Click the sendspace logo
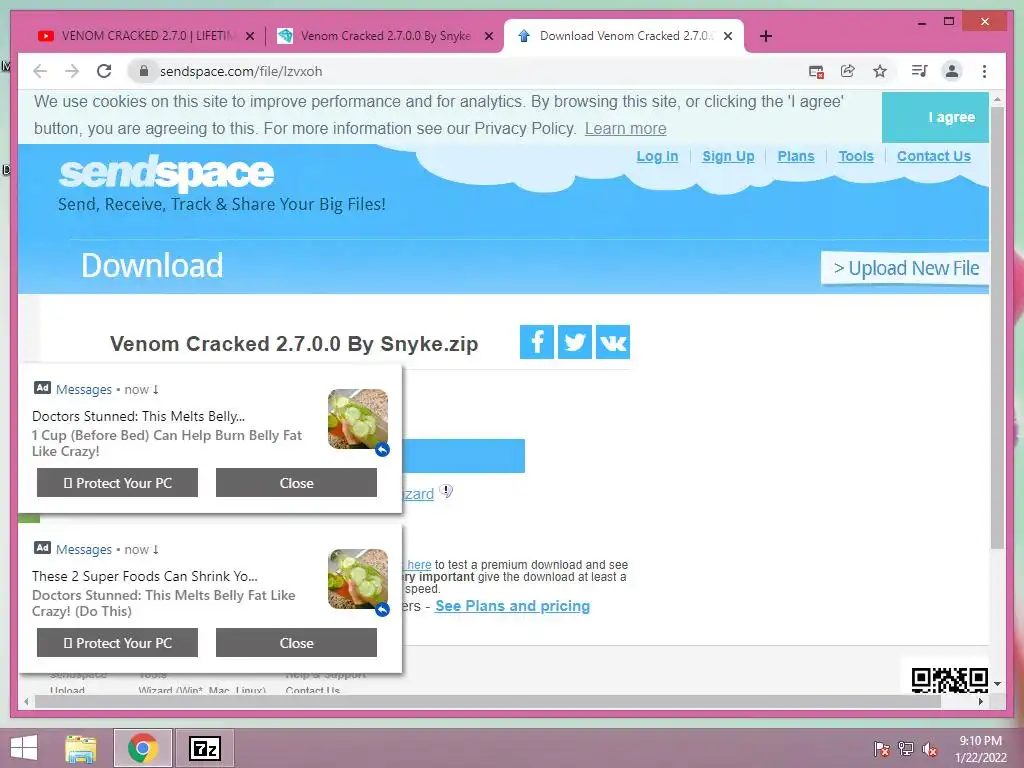 (x=166, y=172)
